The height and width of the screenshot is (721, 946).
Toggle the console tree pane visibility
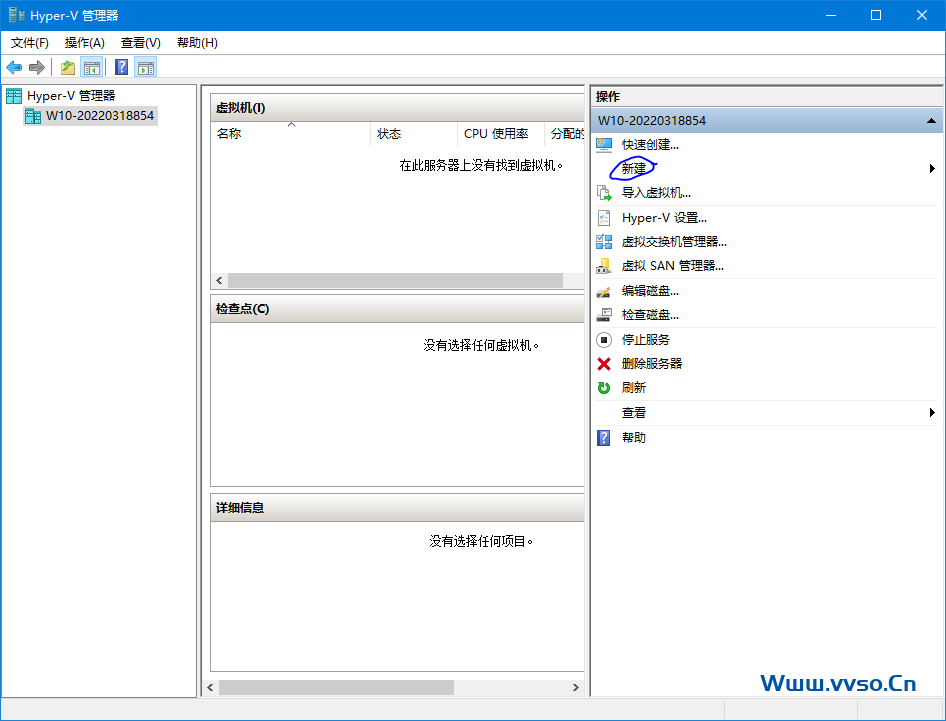[x=92, y=67]
